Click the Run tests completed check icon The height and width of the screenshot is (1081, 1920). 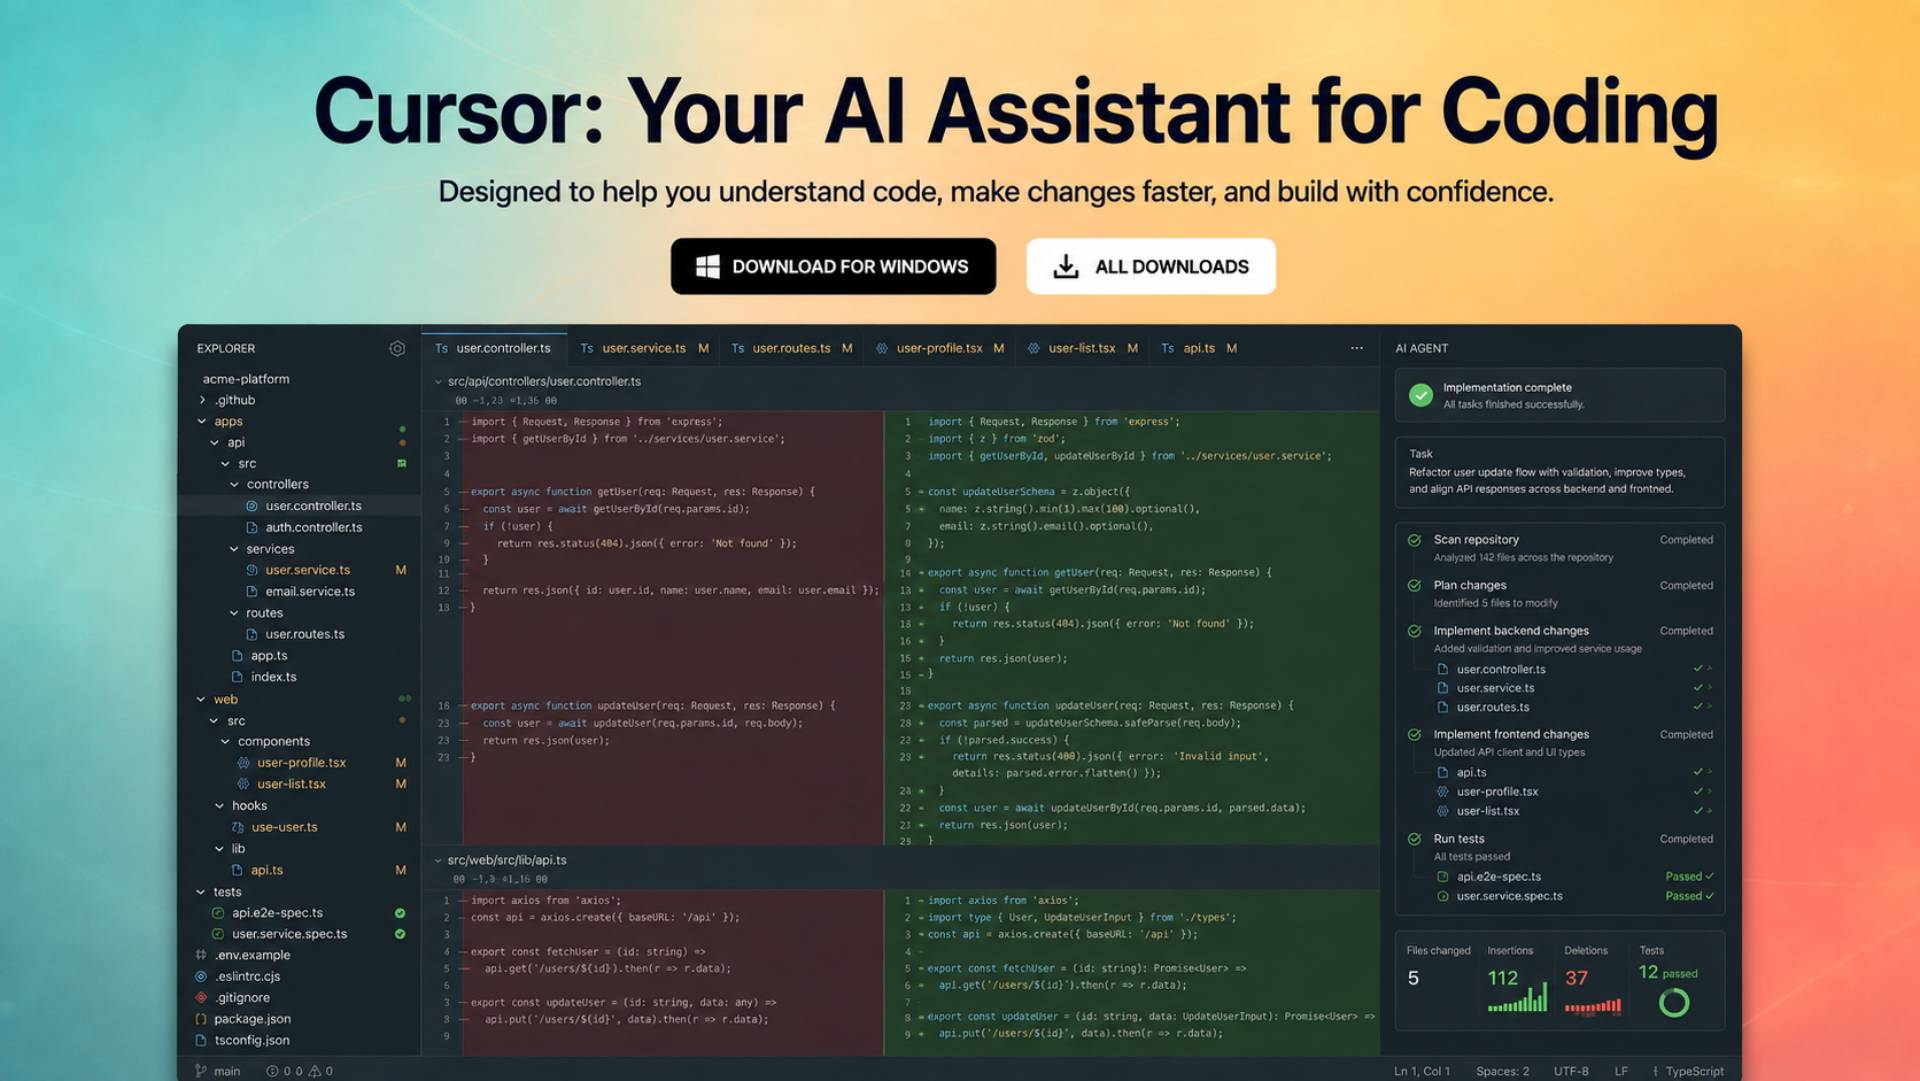[x=1414, y=839]
